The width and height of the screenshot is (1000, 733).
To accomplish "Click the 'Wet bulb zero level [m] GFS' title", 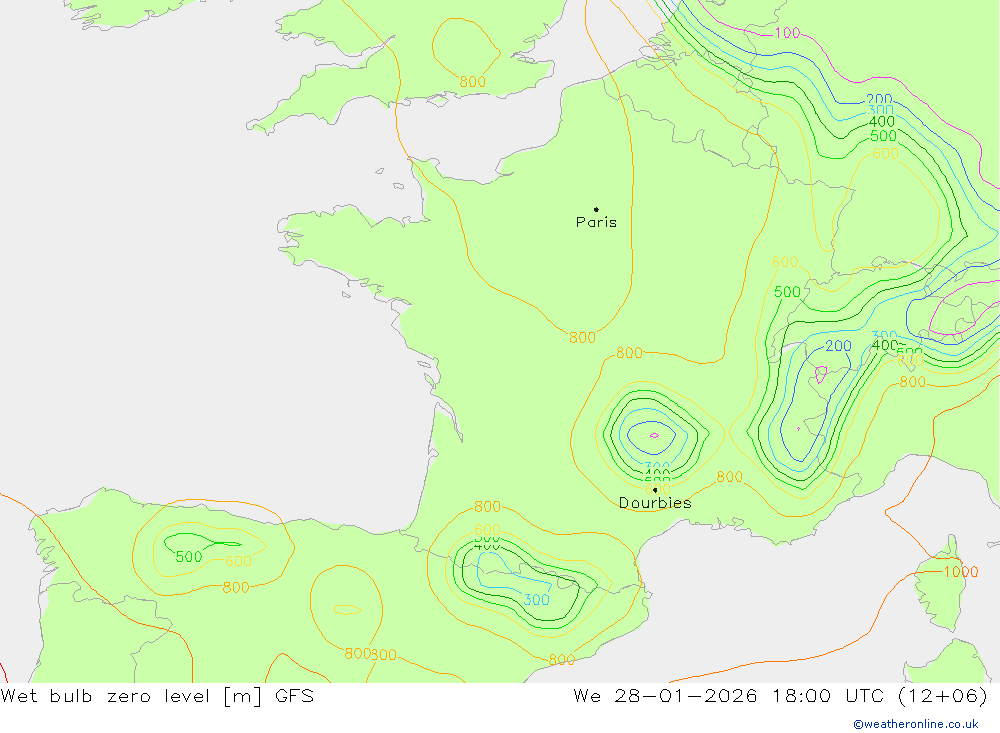I will click(157, 696).
